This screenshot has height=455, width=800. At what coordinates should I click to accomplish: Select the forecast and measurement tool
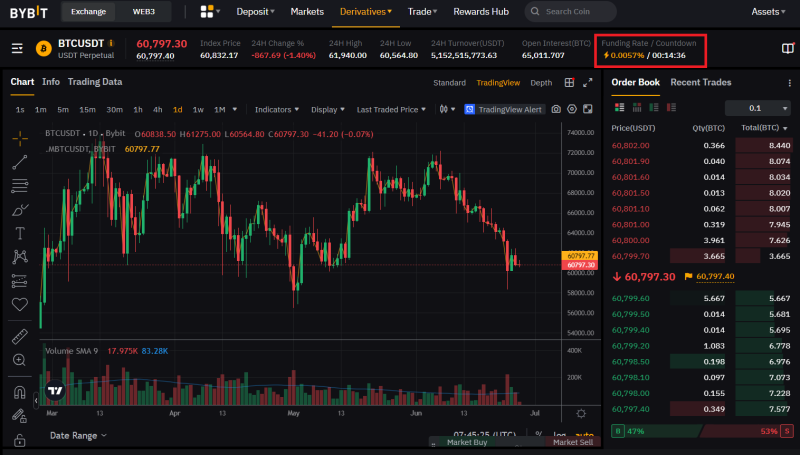click(20, 281)
